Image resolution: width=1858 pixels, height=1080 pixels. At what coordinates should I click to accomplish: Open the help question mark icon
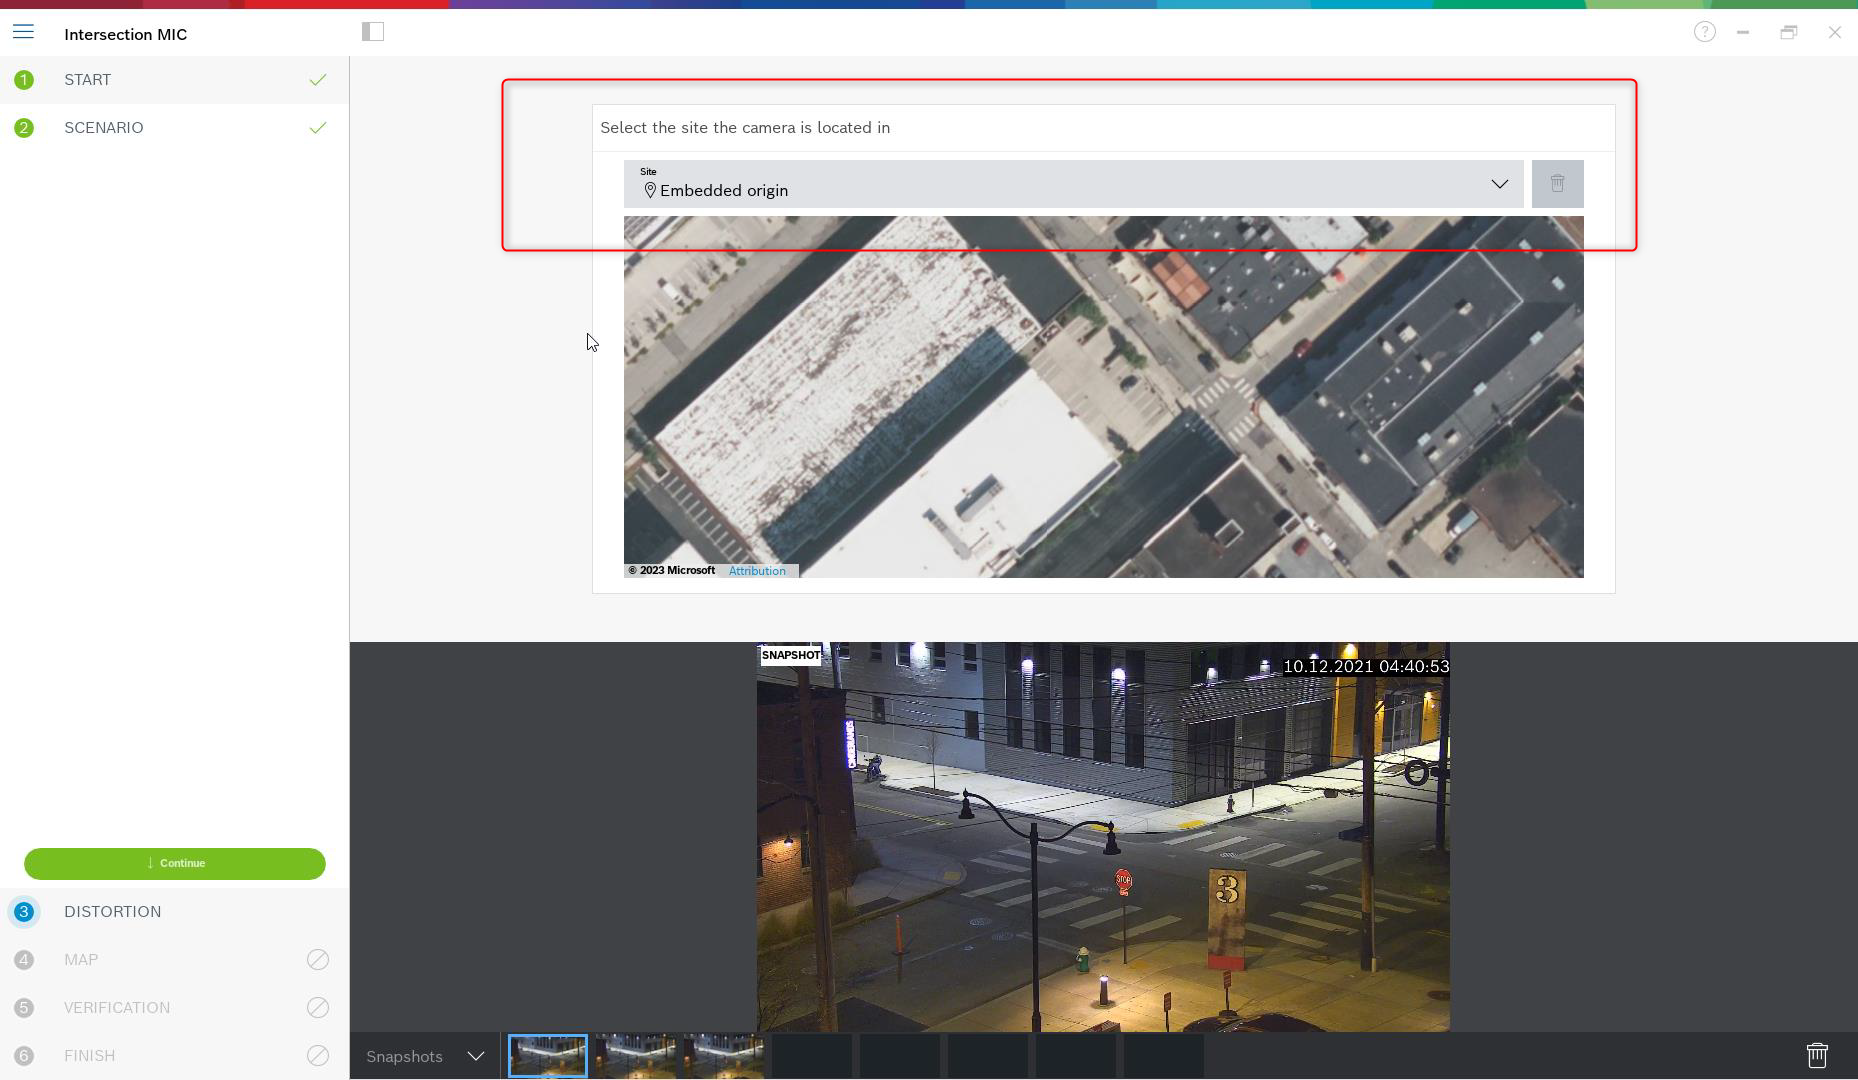1704,32
